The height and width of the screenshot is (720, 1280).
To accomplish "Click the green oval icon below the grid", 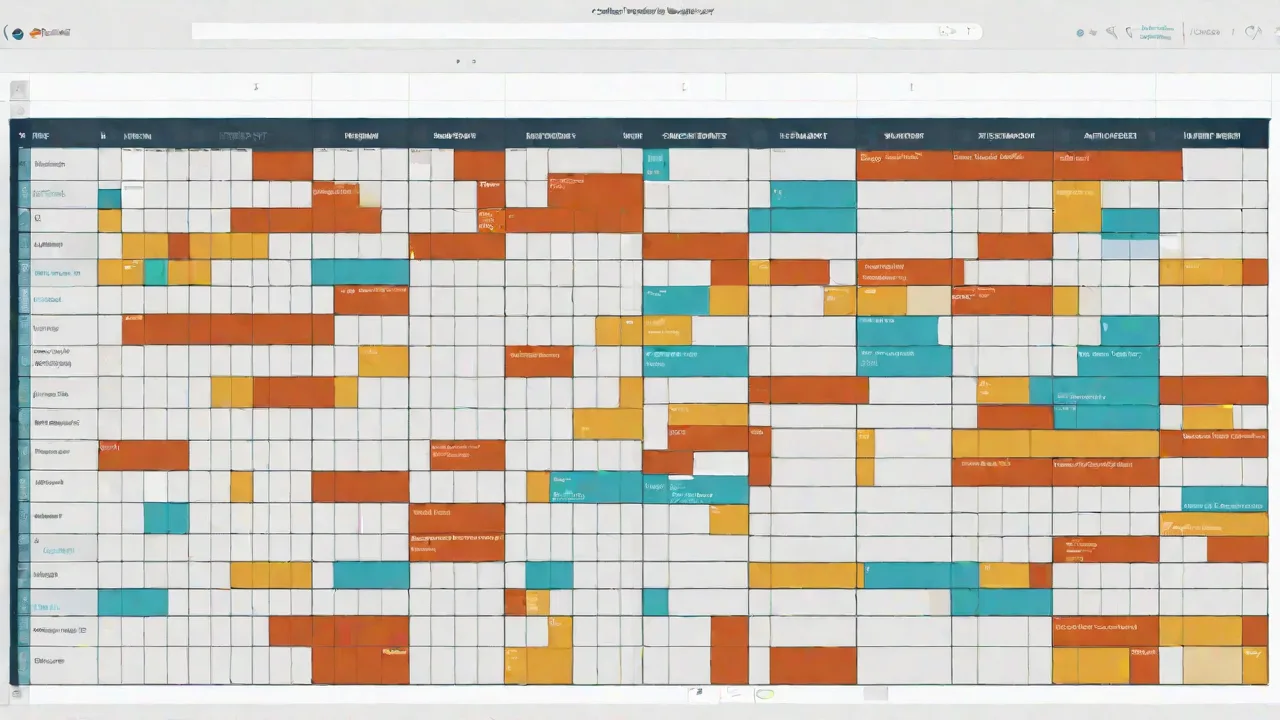I will coord(765,693).
